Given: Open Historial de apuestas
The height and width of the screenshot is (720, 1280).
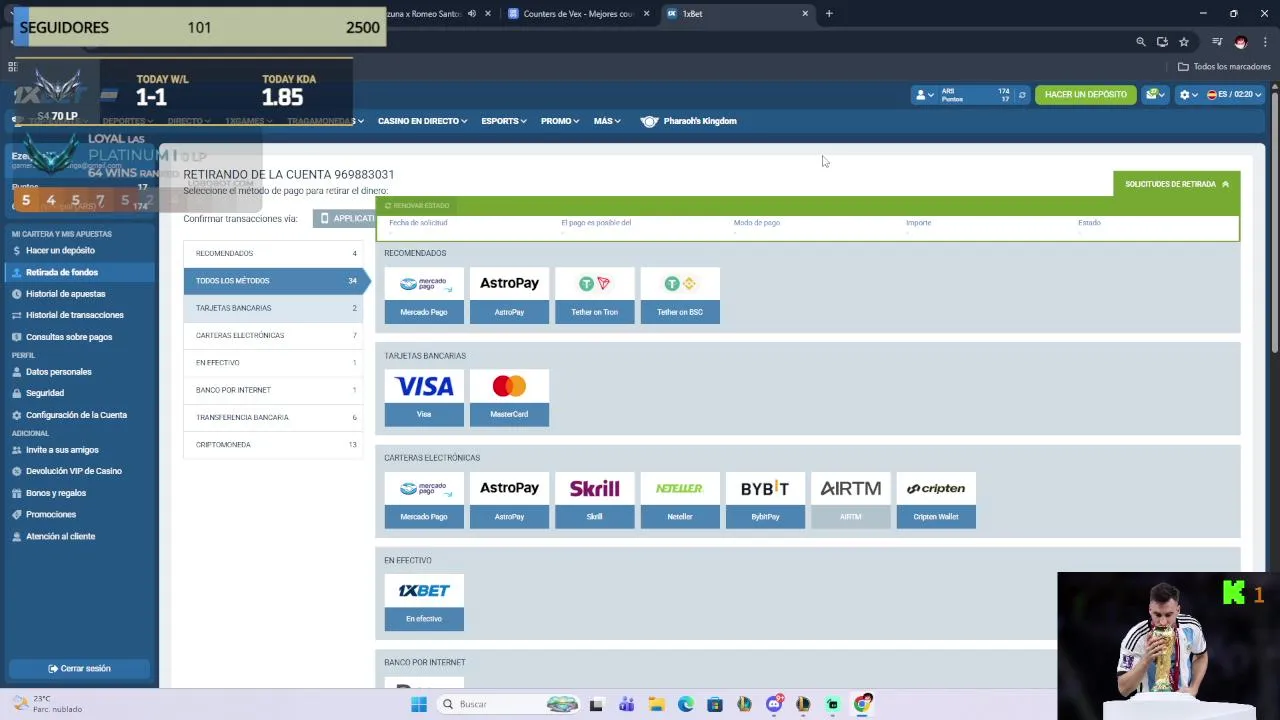Looking at the screenshot, I should (65, 294).
